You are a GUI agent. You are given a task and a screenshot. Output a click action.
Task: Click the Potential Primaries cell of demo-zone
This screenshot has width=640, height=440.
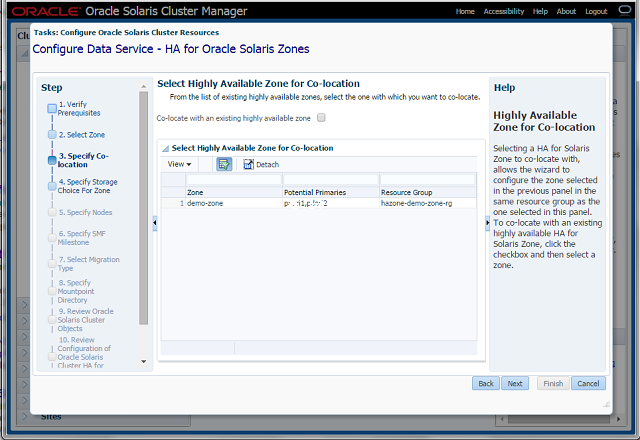[331, 203]
